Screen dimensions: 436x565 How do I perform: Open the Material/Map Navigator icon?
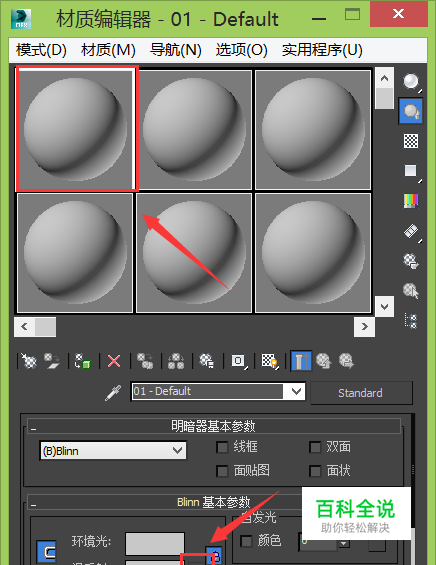click(411, 320)
